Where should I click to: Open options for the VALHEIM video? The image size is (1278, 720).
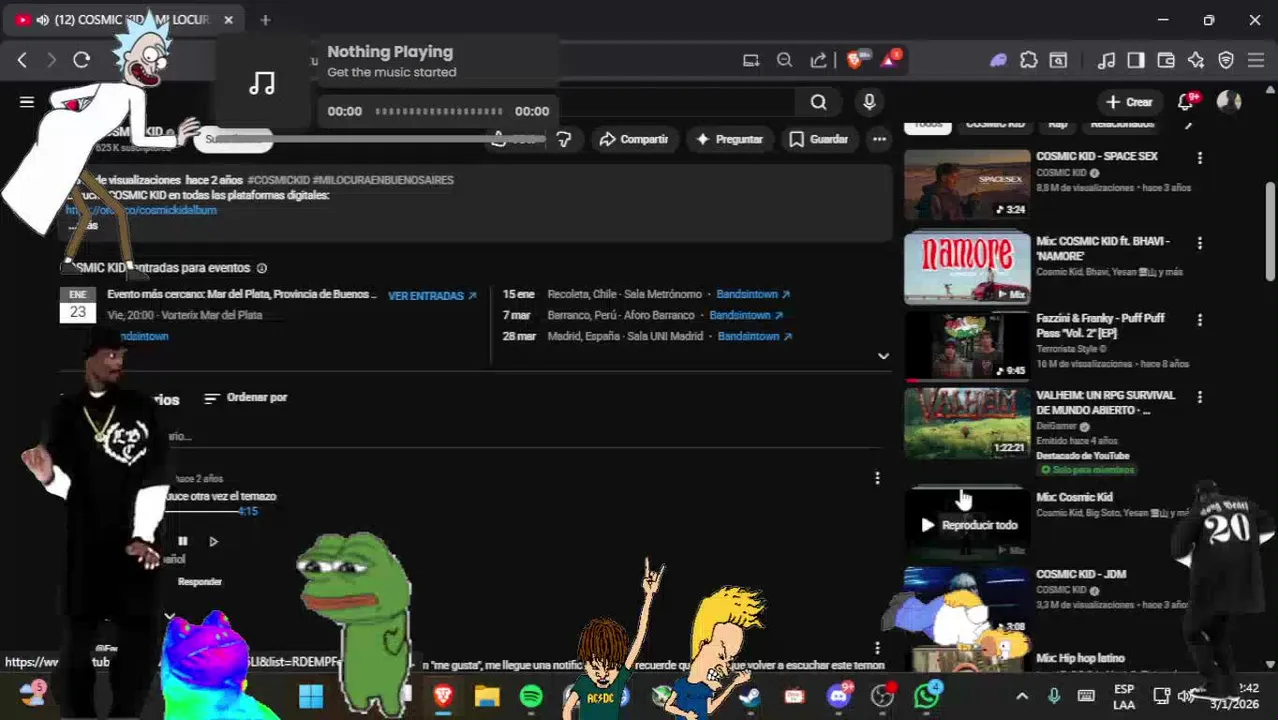pyautogui.click(x=1199, y=397)
